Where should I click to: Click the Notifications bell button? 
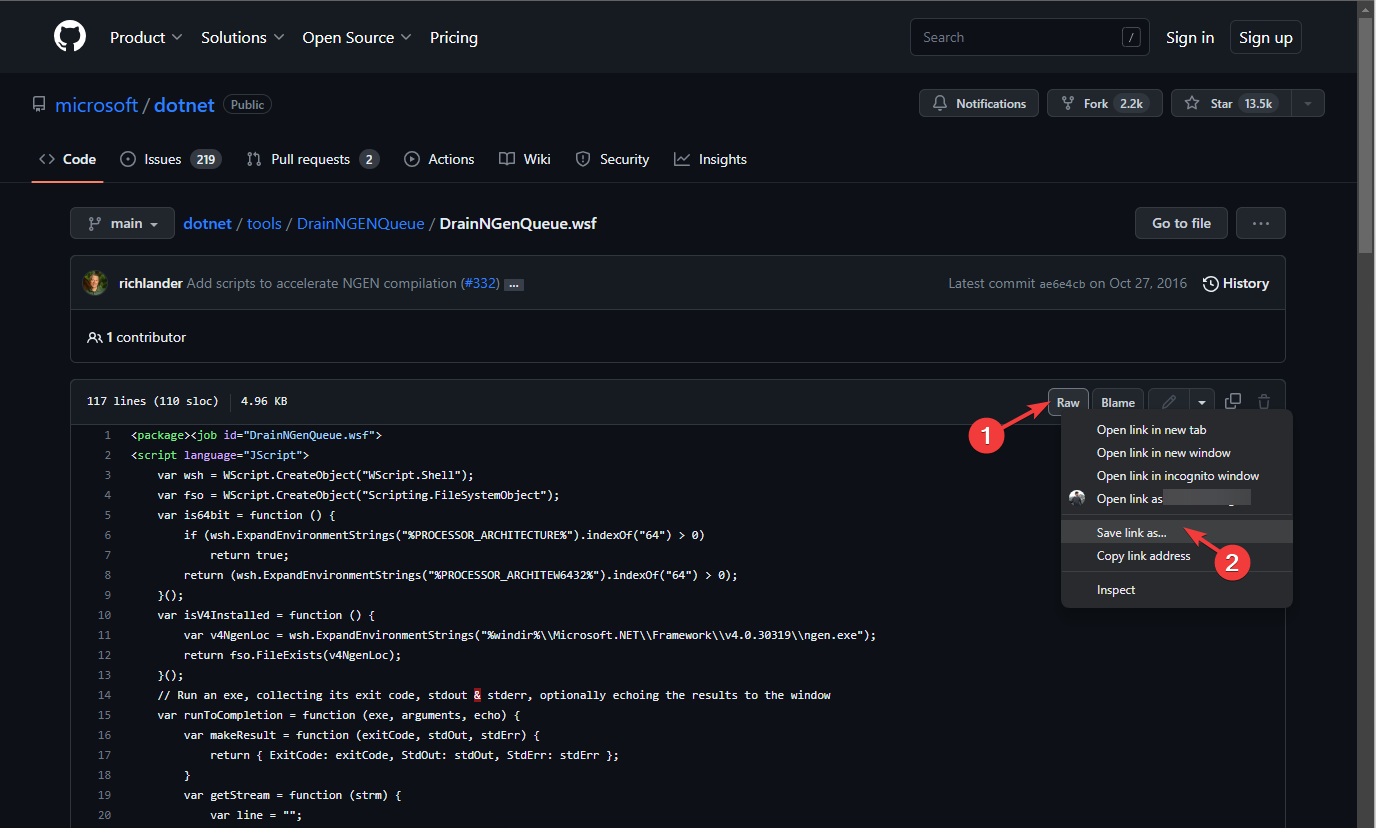(x=979, y=103)
